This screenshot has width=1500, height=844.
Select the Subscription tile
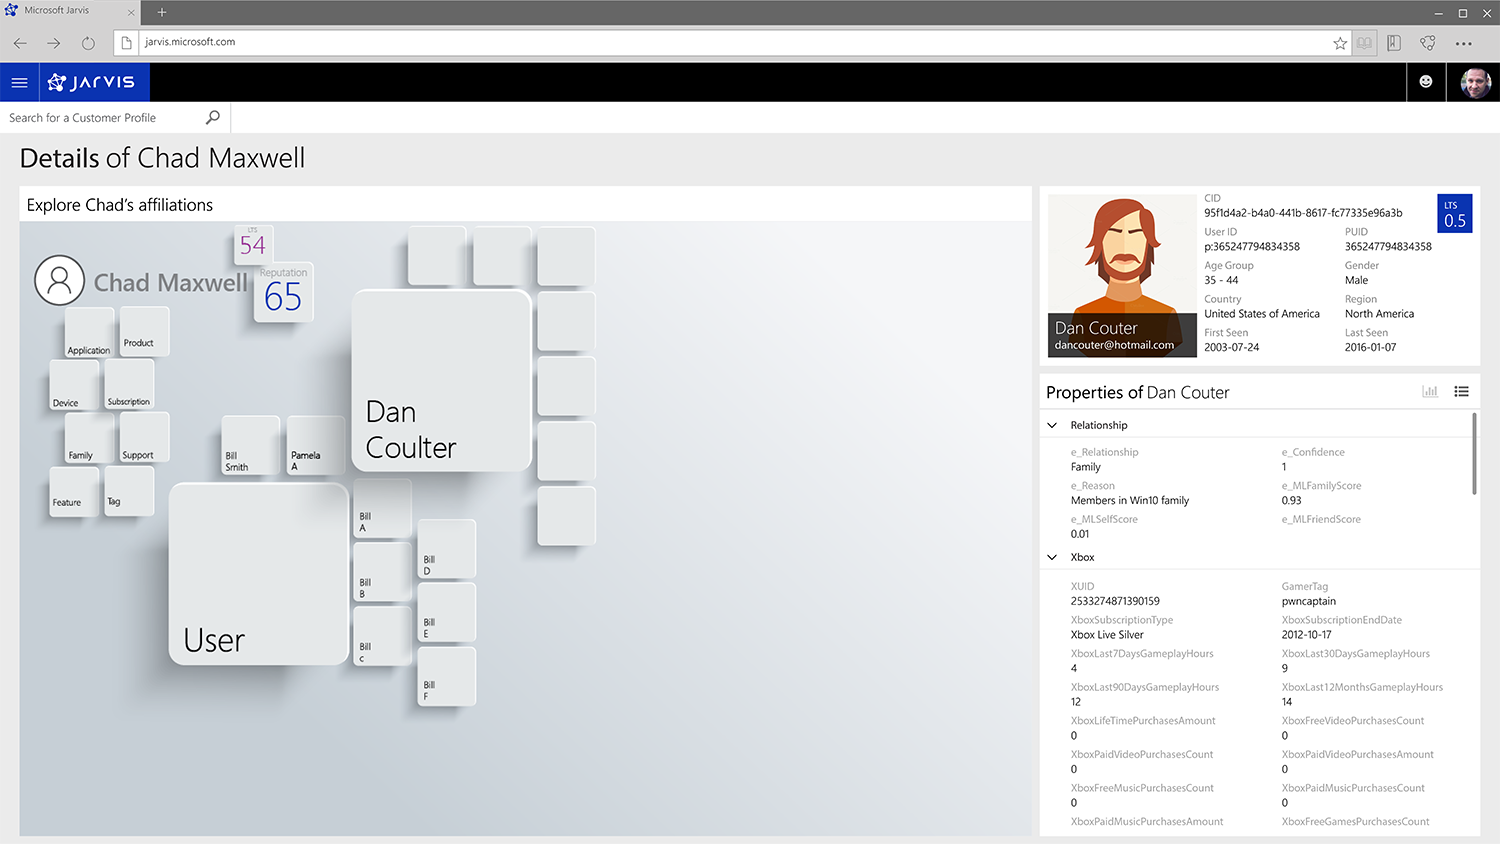click(129, 384)
